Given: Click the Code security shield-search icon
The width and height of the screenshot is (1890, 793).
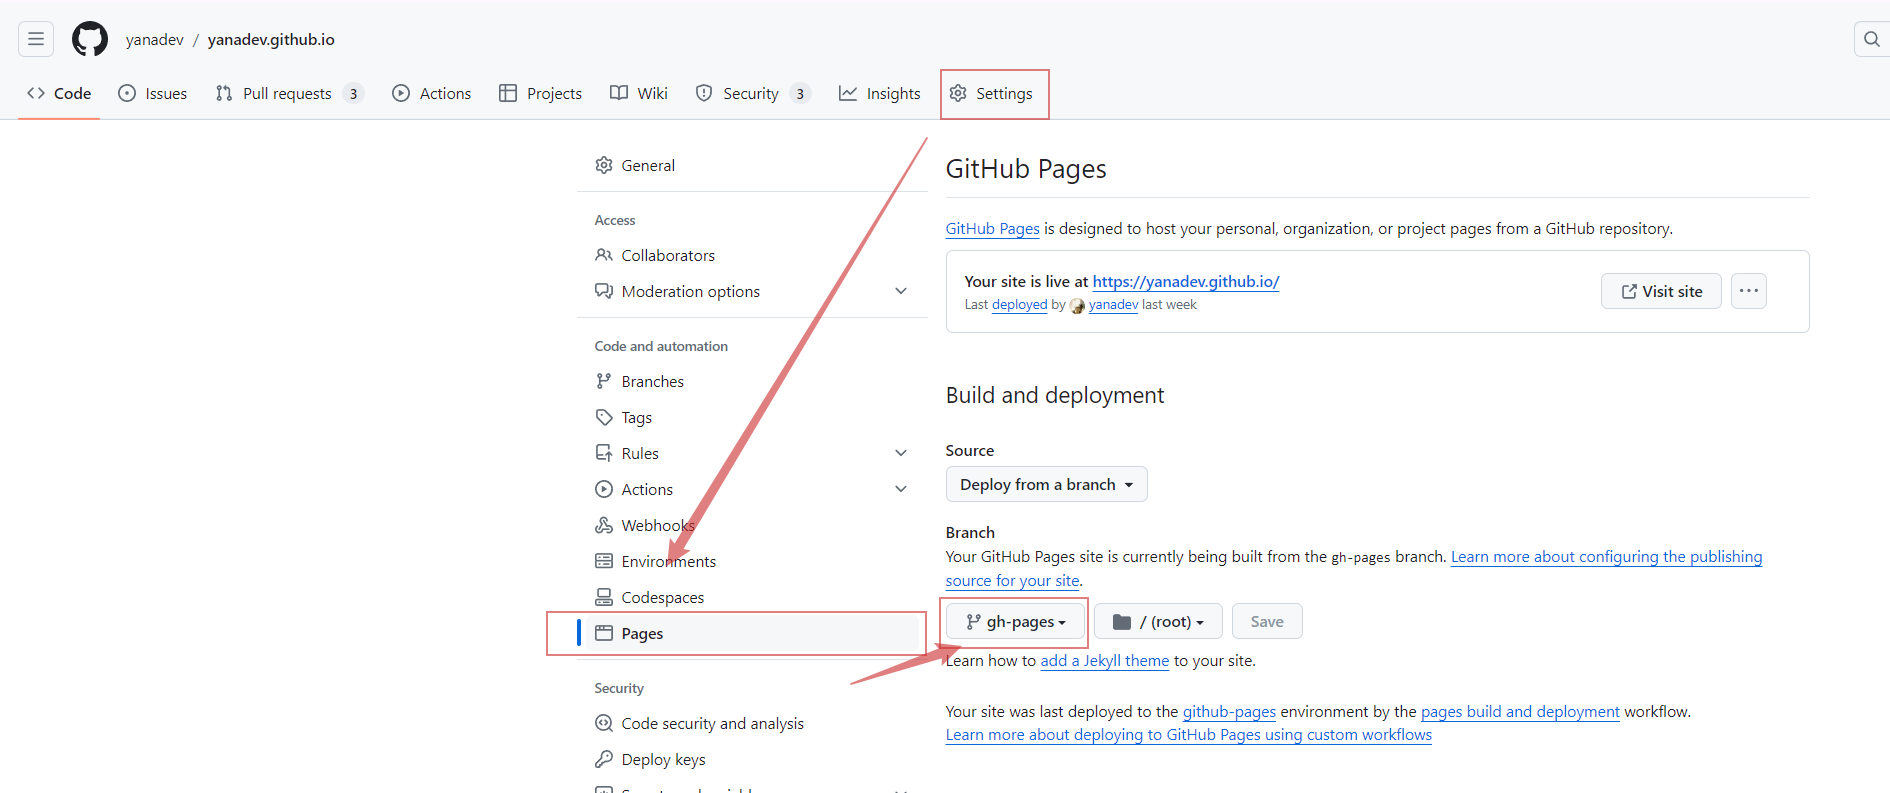Looking at the screenshot, I should 604,723.
